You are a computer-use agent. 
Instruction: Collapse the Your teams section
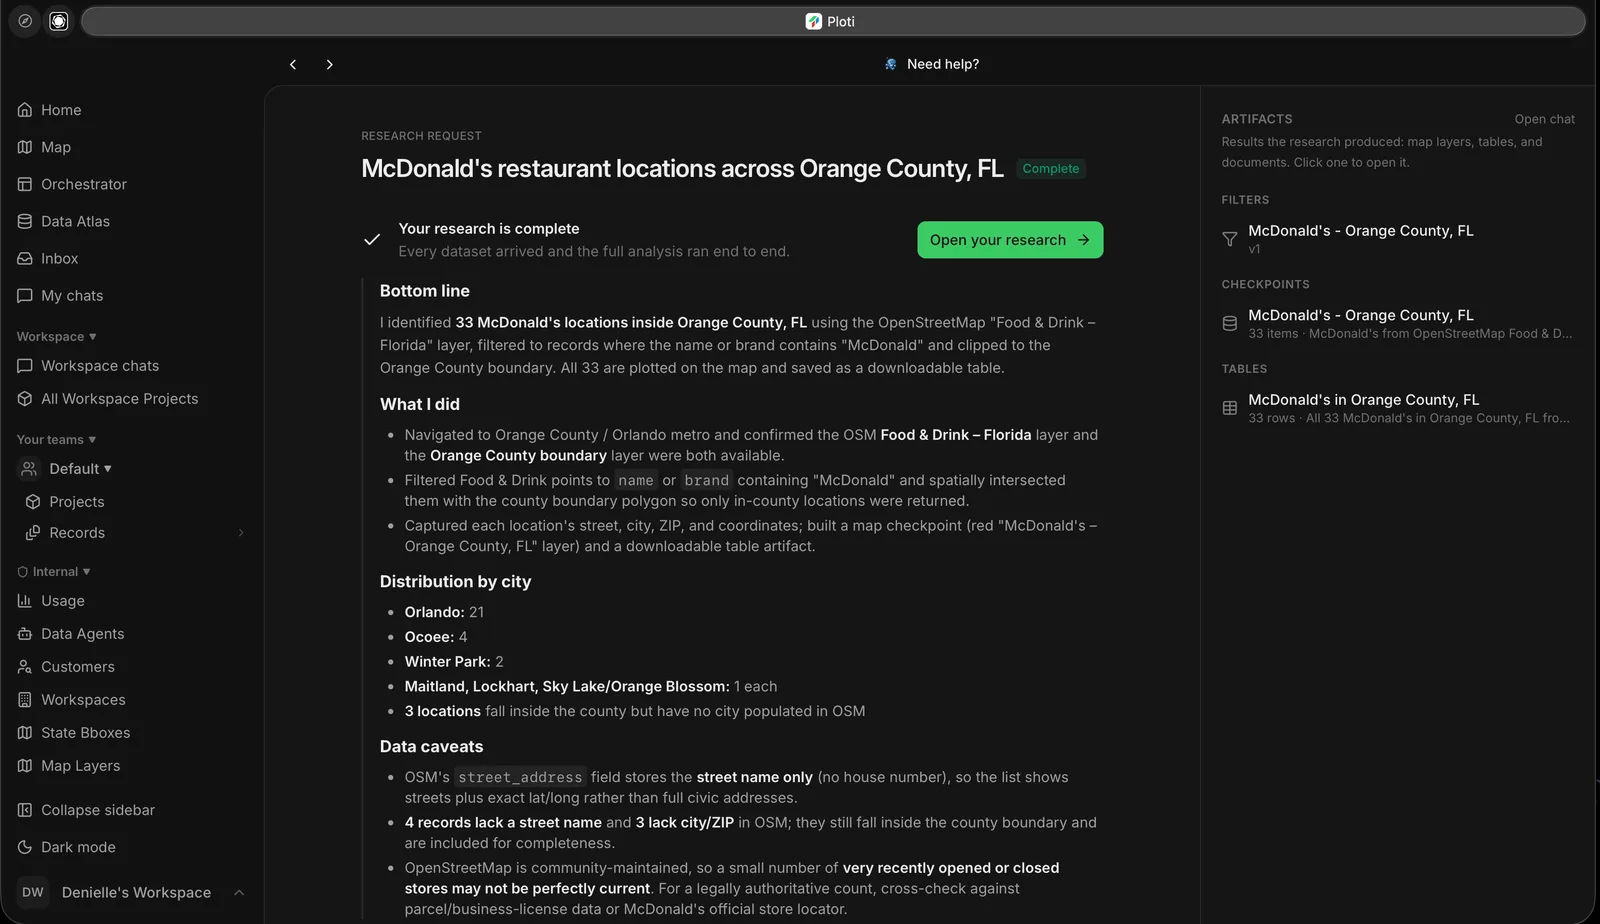pos(57,440)
